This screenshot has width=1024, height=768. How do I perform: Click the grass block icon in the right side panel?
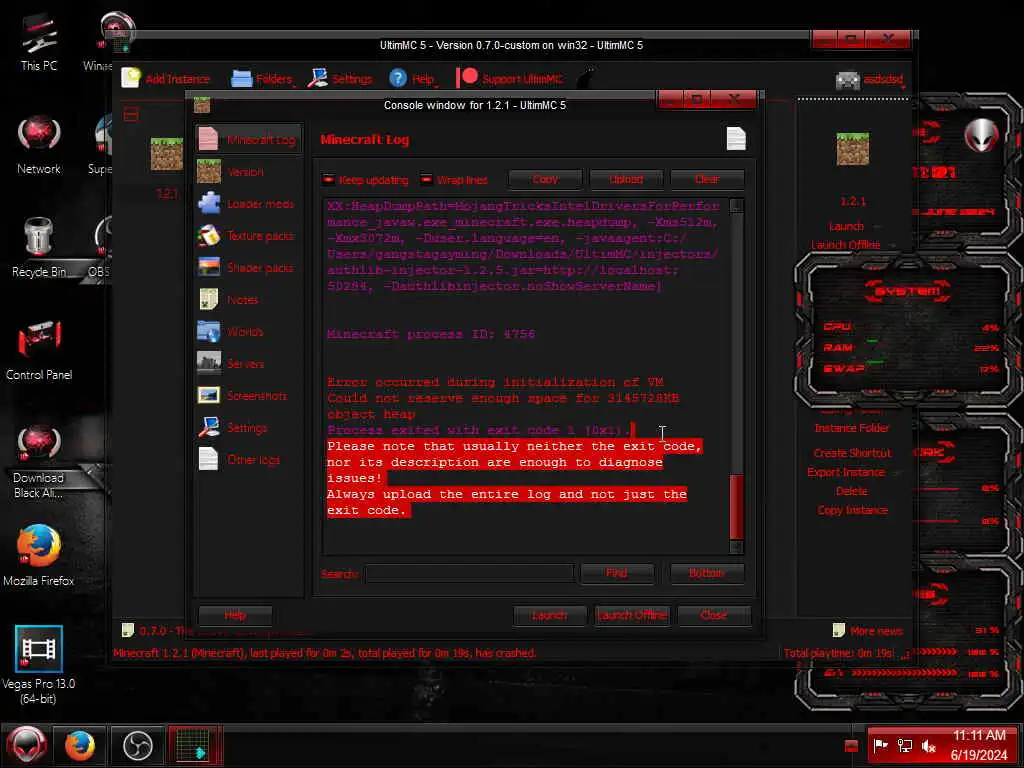tap(852, 149)
